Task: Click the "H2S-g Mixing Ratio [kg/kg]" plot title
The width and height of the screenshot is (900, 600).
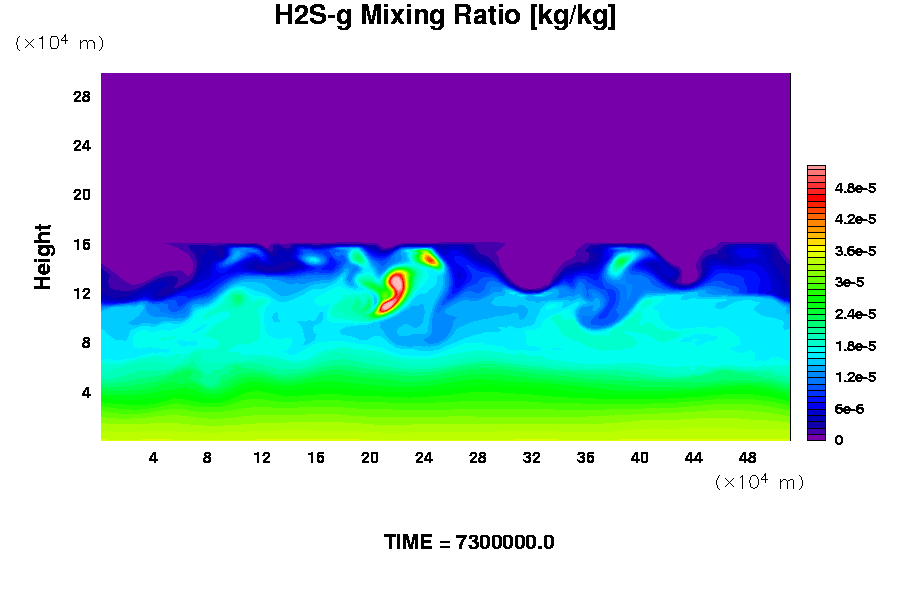Action: point(445,17)
